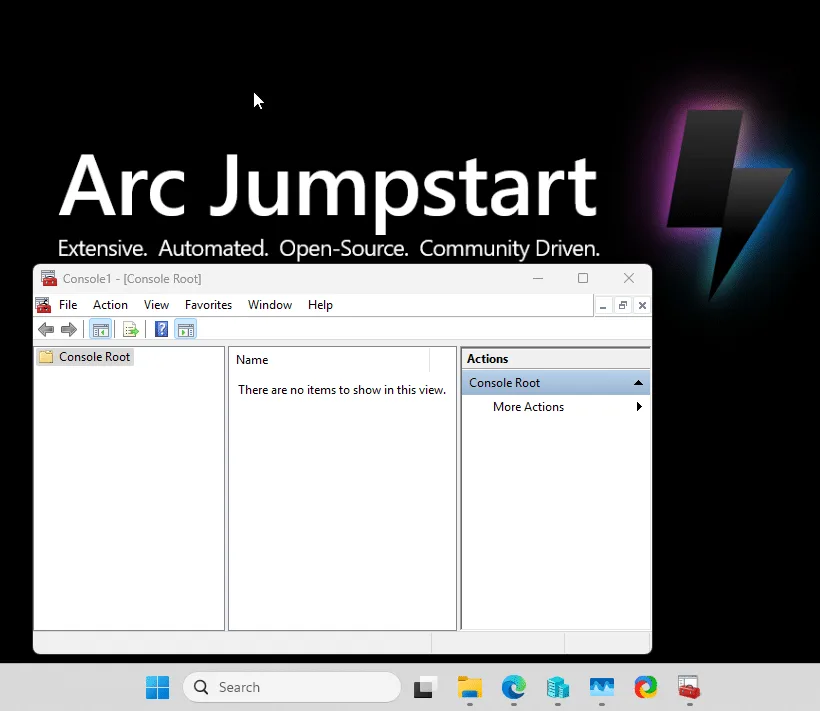The image size is (820, 711).
Task: Open File Explorer from the taskbar
Action: [469, 688]
